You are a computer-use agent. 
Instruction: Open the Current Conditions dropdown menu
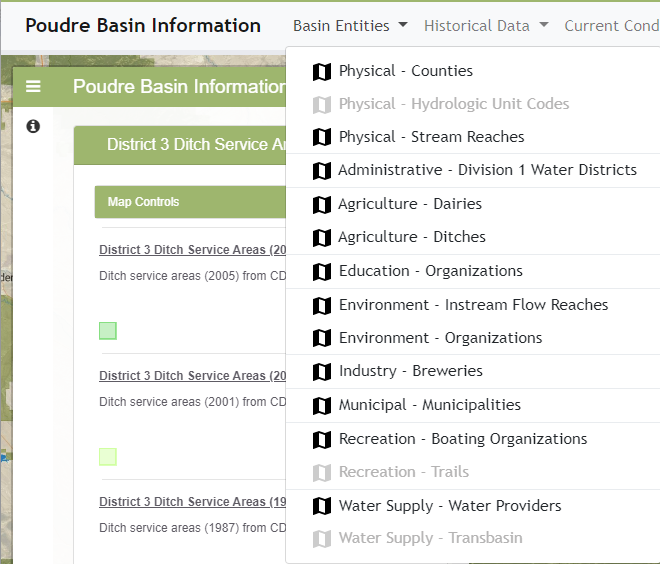tap(610, 26)
